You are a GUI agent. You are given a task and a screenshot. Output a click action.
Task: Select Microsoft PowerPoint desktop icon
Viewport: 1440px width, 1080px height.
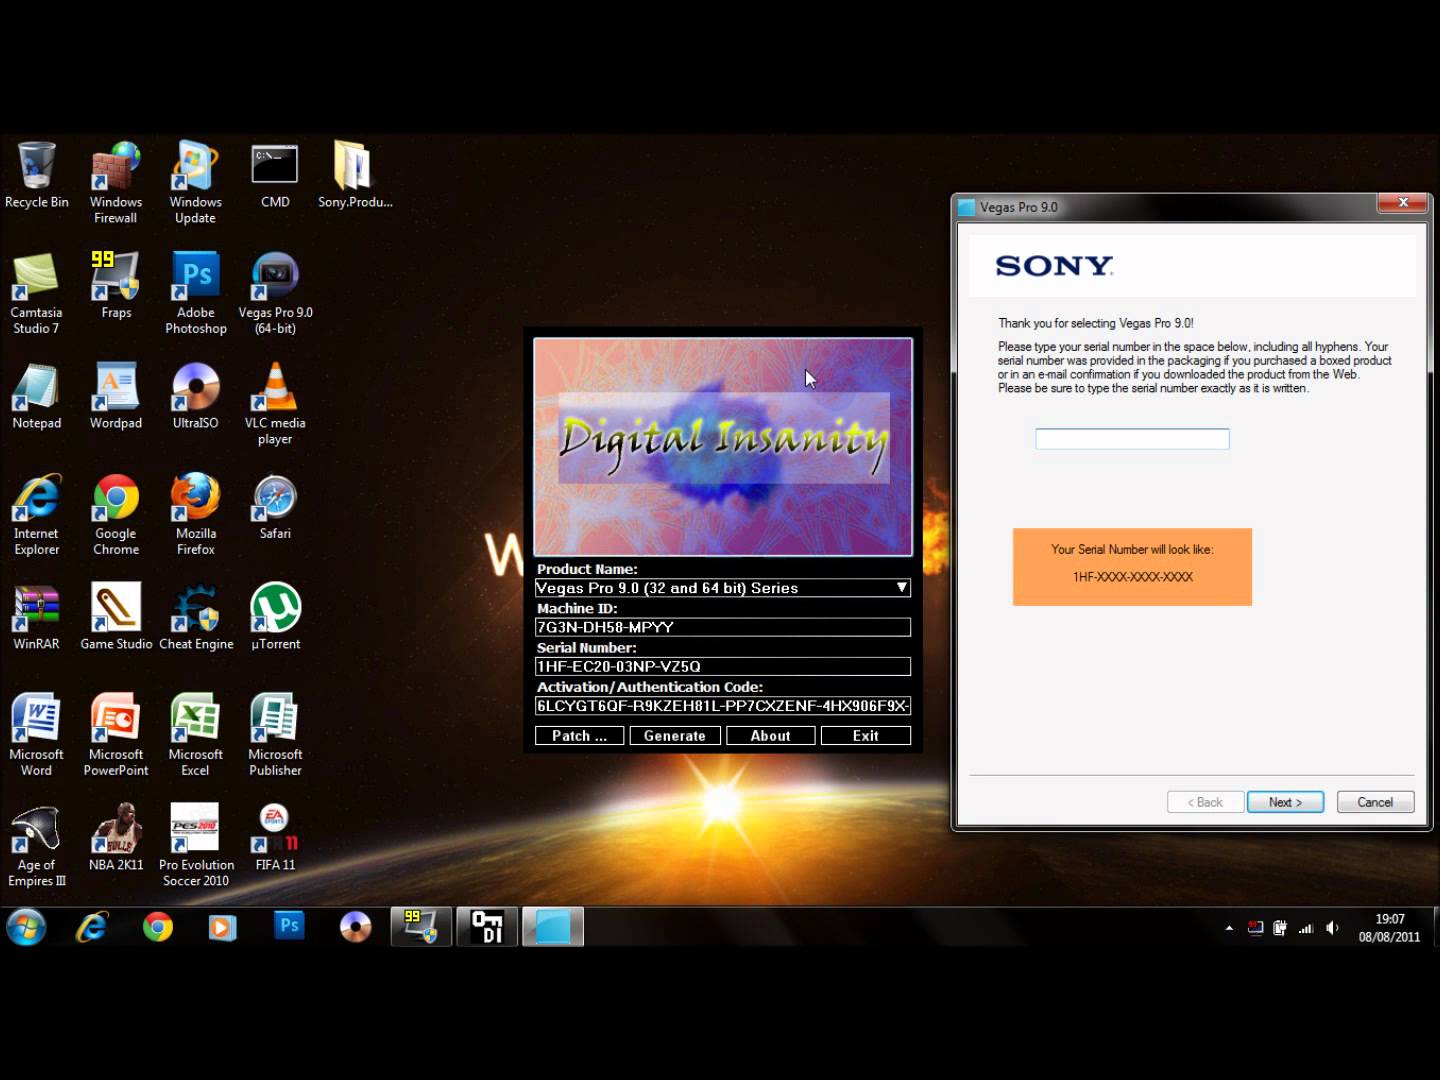[116, 735]
